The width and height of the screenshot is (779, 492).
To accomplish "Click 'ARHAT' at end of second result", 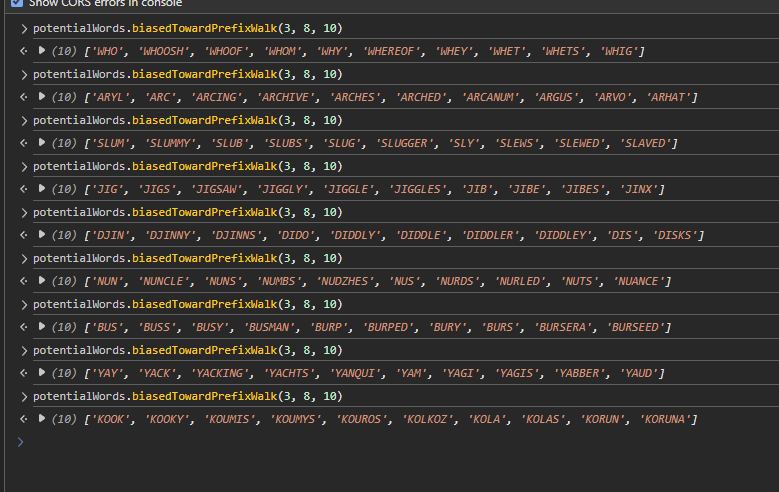I will tap(669, 97).
